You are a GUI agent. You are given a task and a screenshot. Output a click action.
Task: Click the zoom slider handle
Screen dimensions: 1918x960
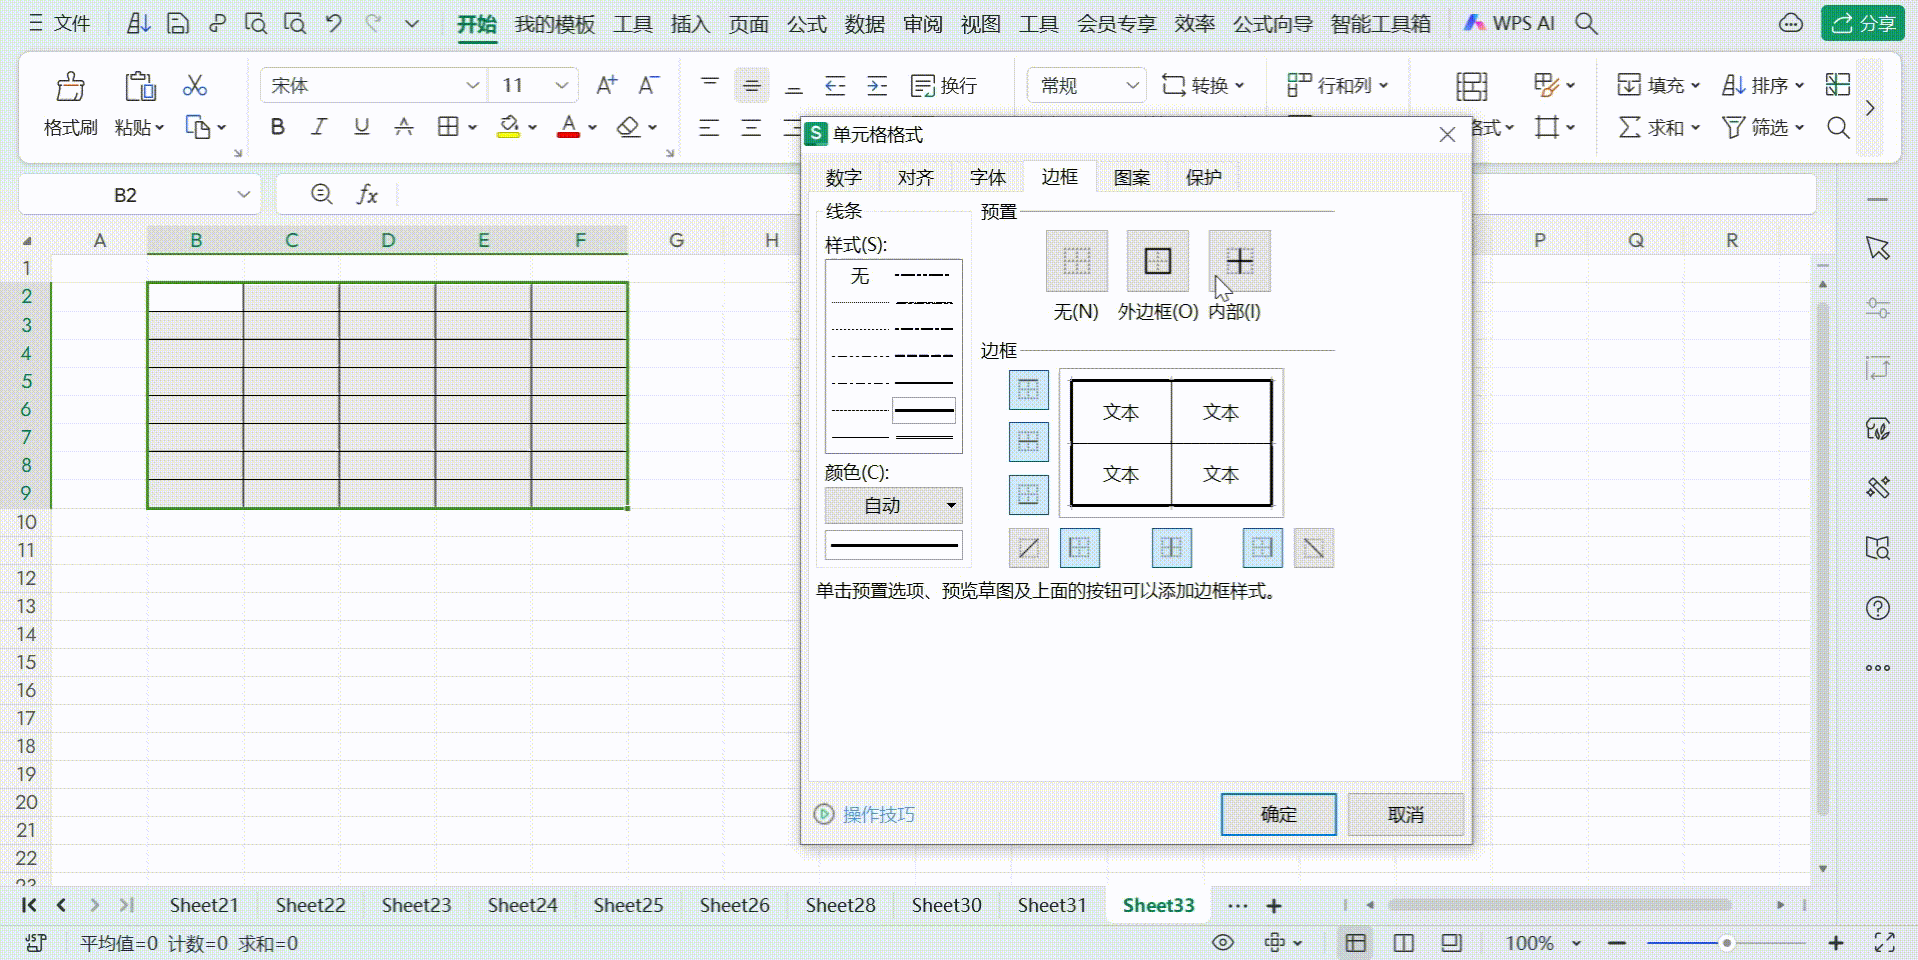pos(1726,943)
